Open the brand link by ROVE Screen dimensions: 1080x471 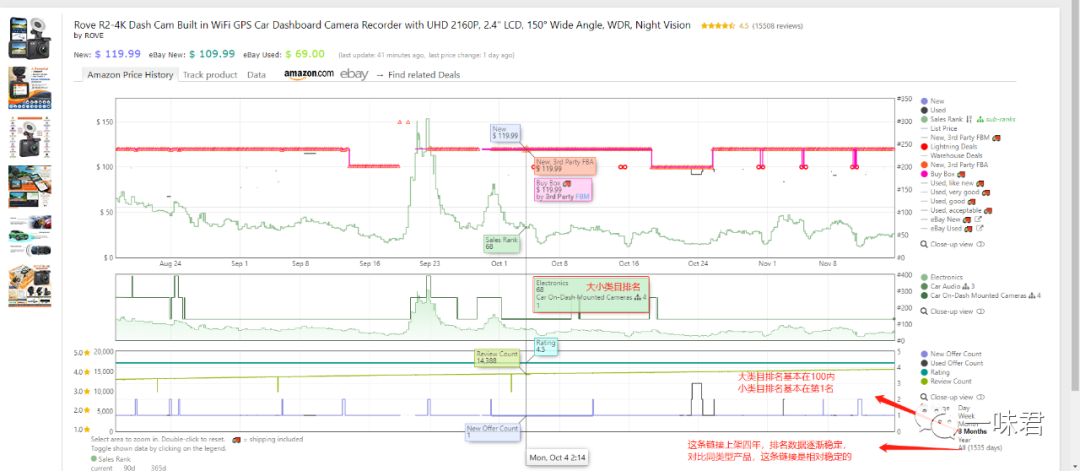(x=88, y=36)
